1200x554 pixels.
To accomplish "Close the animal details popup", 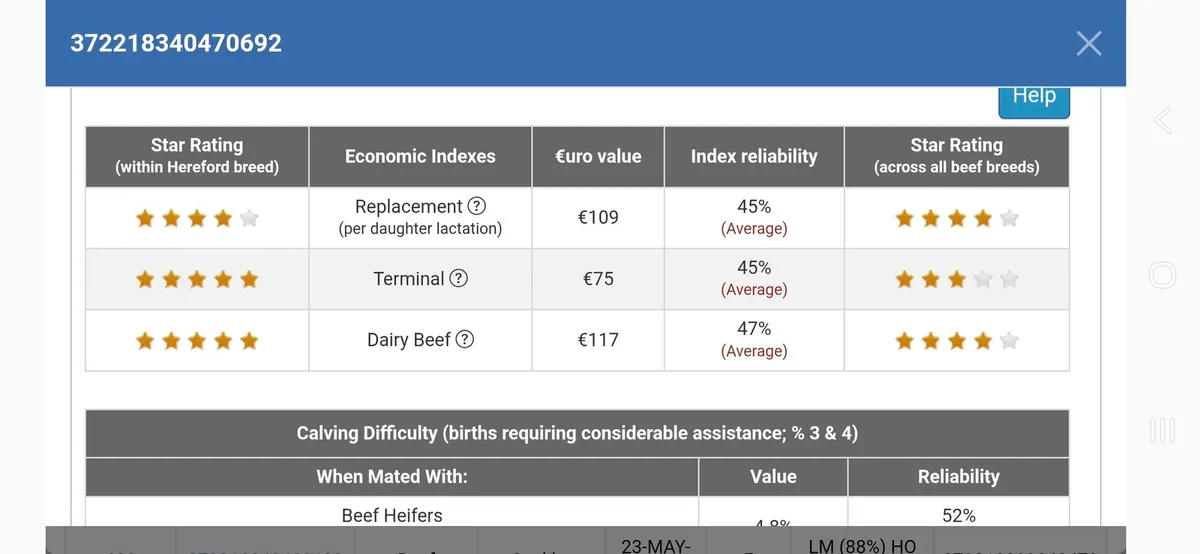I will pos(1088,43).
